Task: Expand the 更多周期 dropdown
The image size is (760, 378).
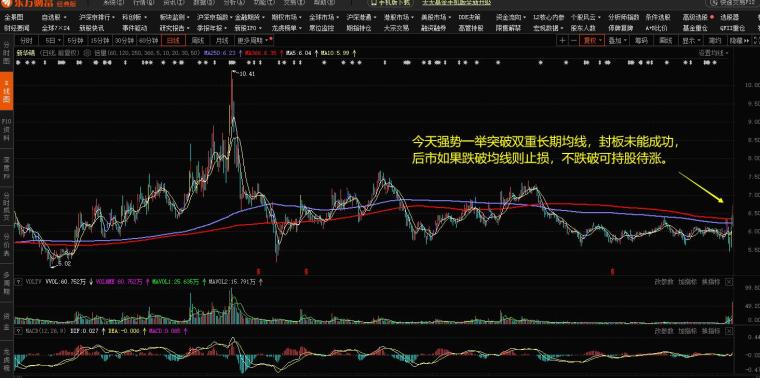Action: (254, 40)
